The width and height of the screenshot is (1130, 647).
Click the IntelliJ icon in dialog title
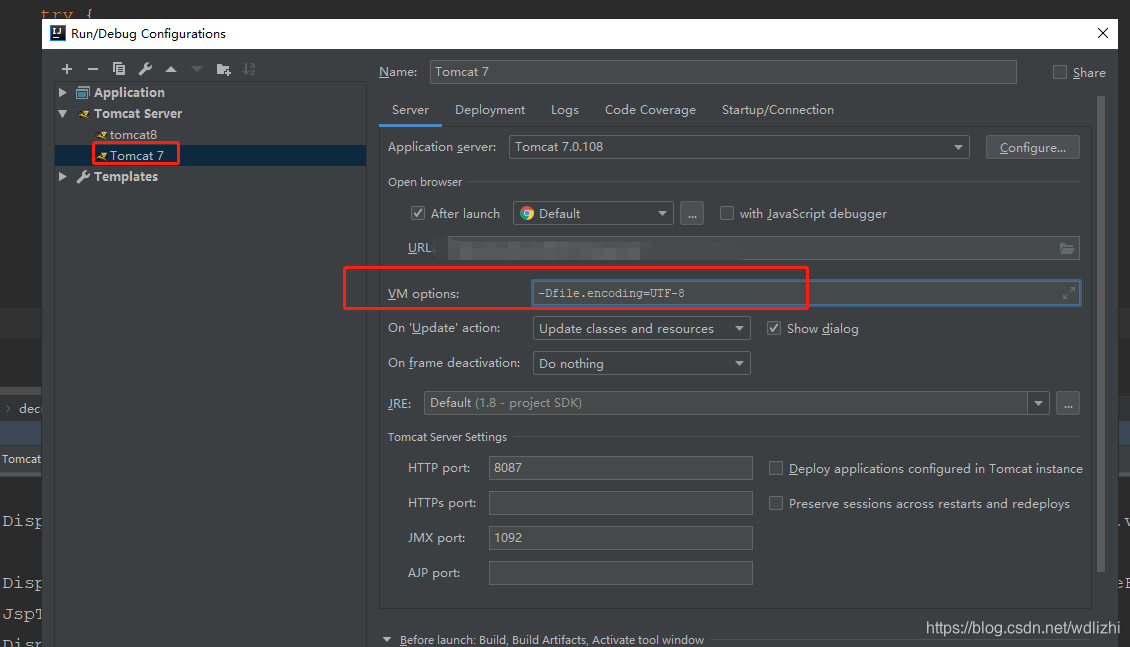tap(58, 33)
